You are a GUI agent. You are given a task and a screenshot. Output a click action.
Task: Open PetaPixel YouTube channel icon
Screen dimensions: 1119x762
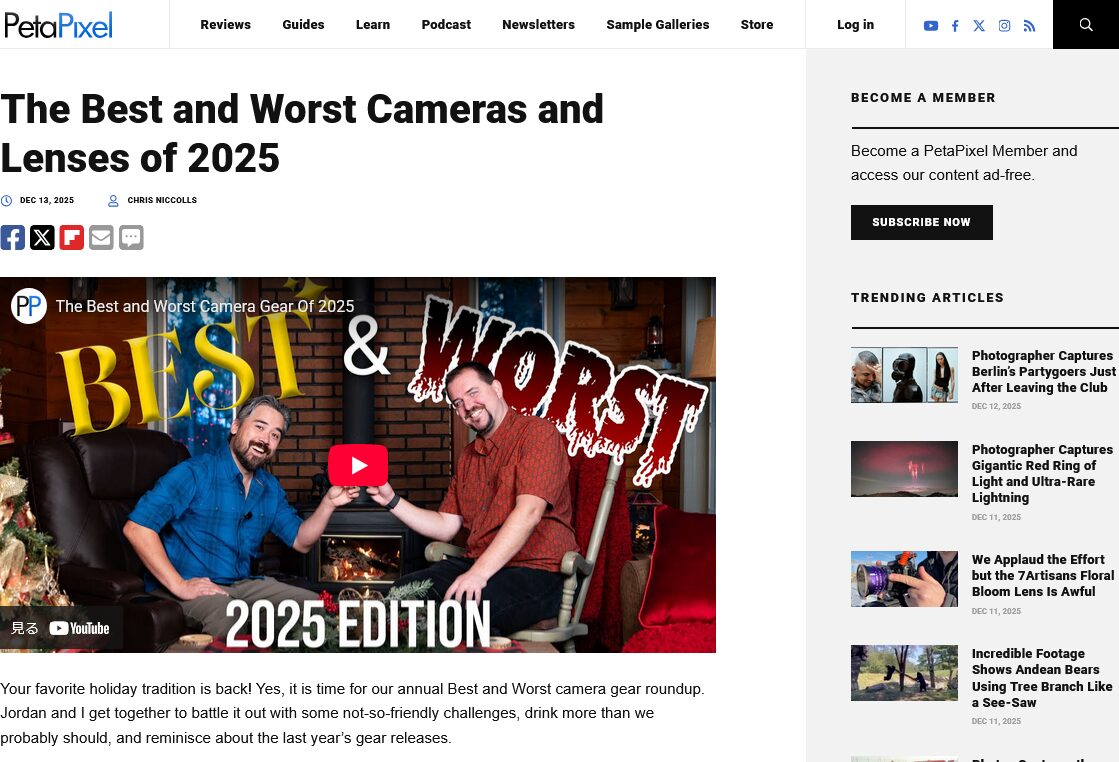[x=930, y=26]
